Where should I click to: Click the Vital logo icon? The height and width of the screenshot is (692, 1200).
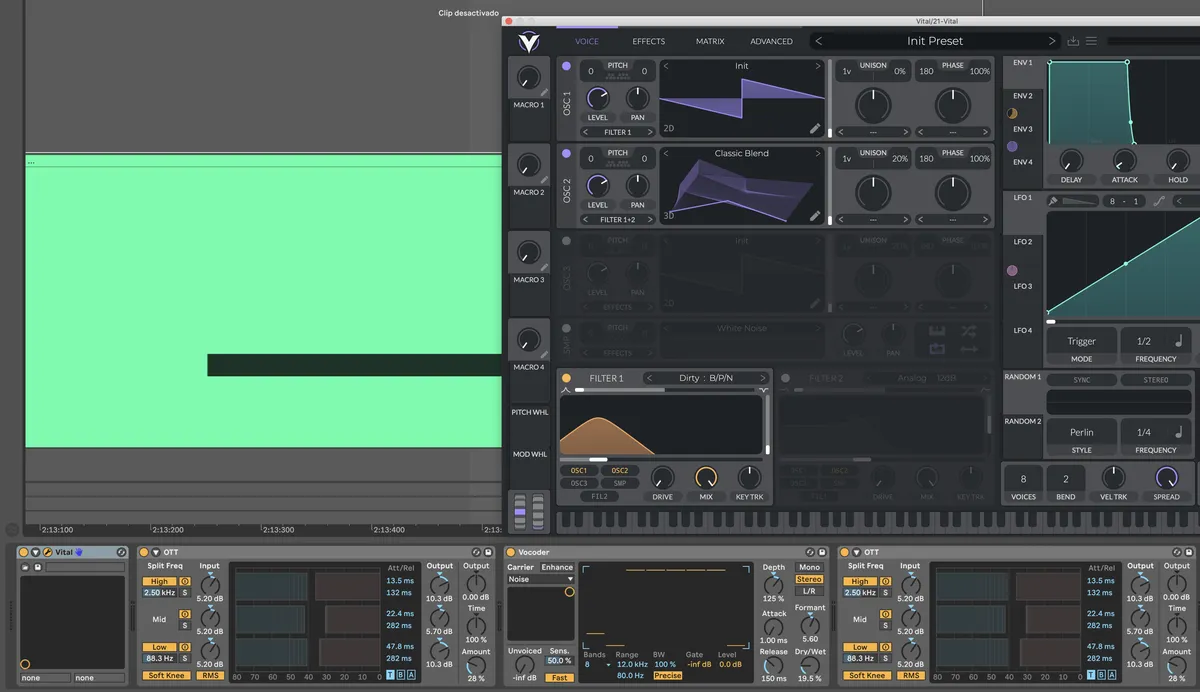pyautogui.click(x=528, y=41)
